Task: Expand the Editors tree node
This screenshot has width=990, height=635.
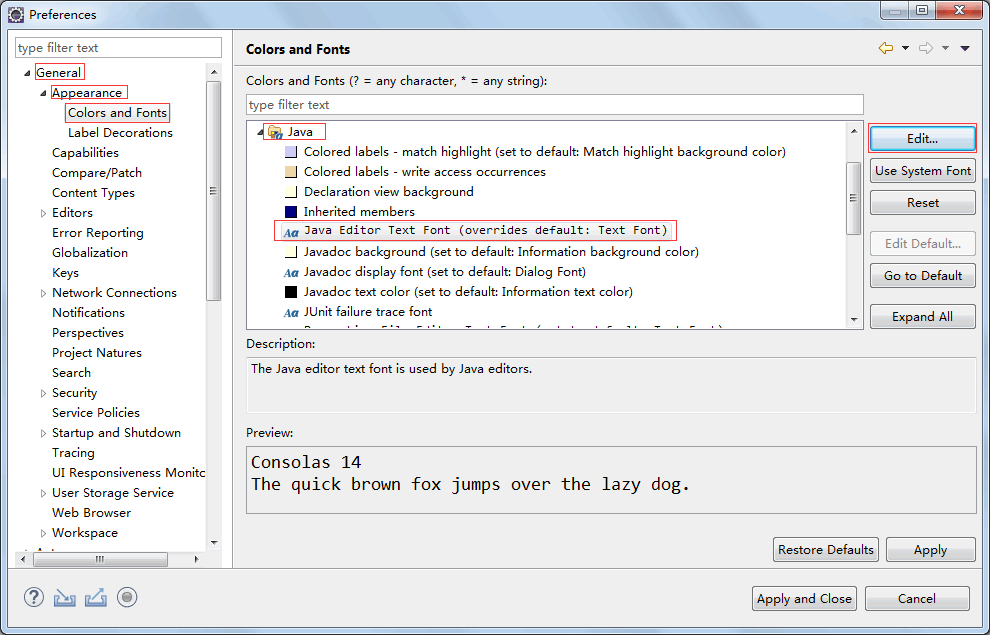Action: click(x=43, y=213)
